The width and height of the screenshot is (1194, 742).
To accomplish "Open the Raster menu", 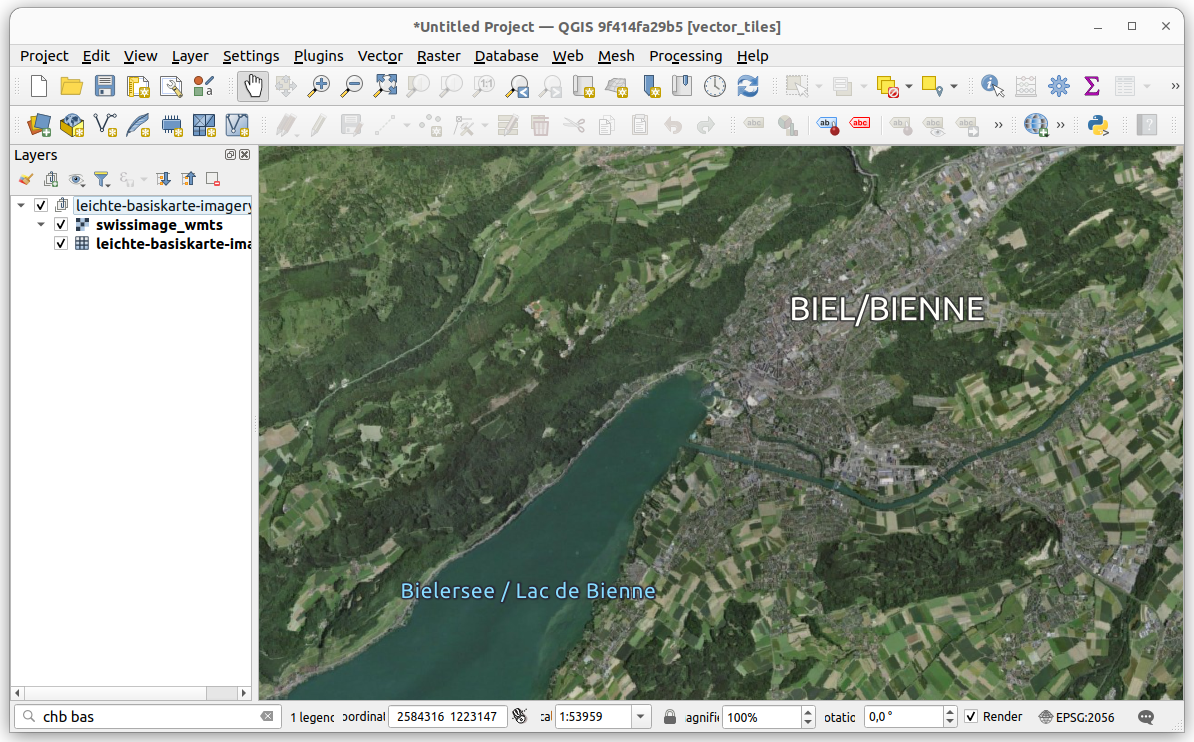I will 438,56.
